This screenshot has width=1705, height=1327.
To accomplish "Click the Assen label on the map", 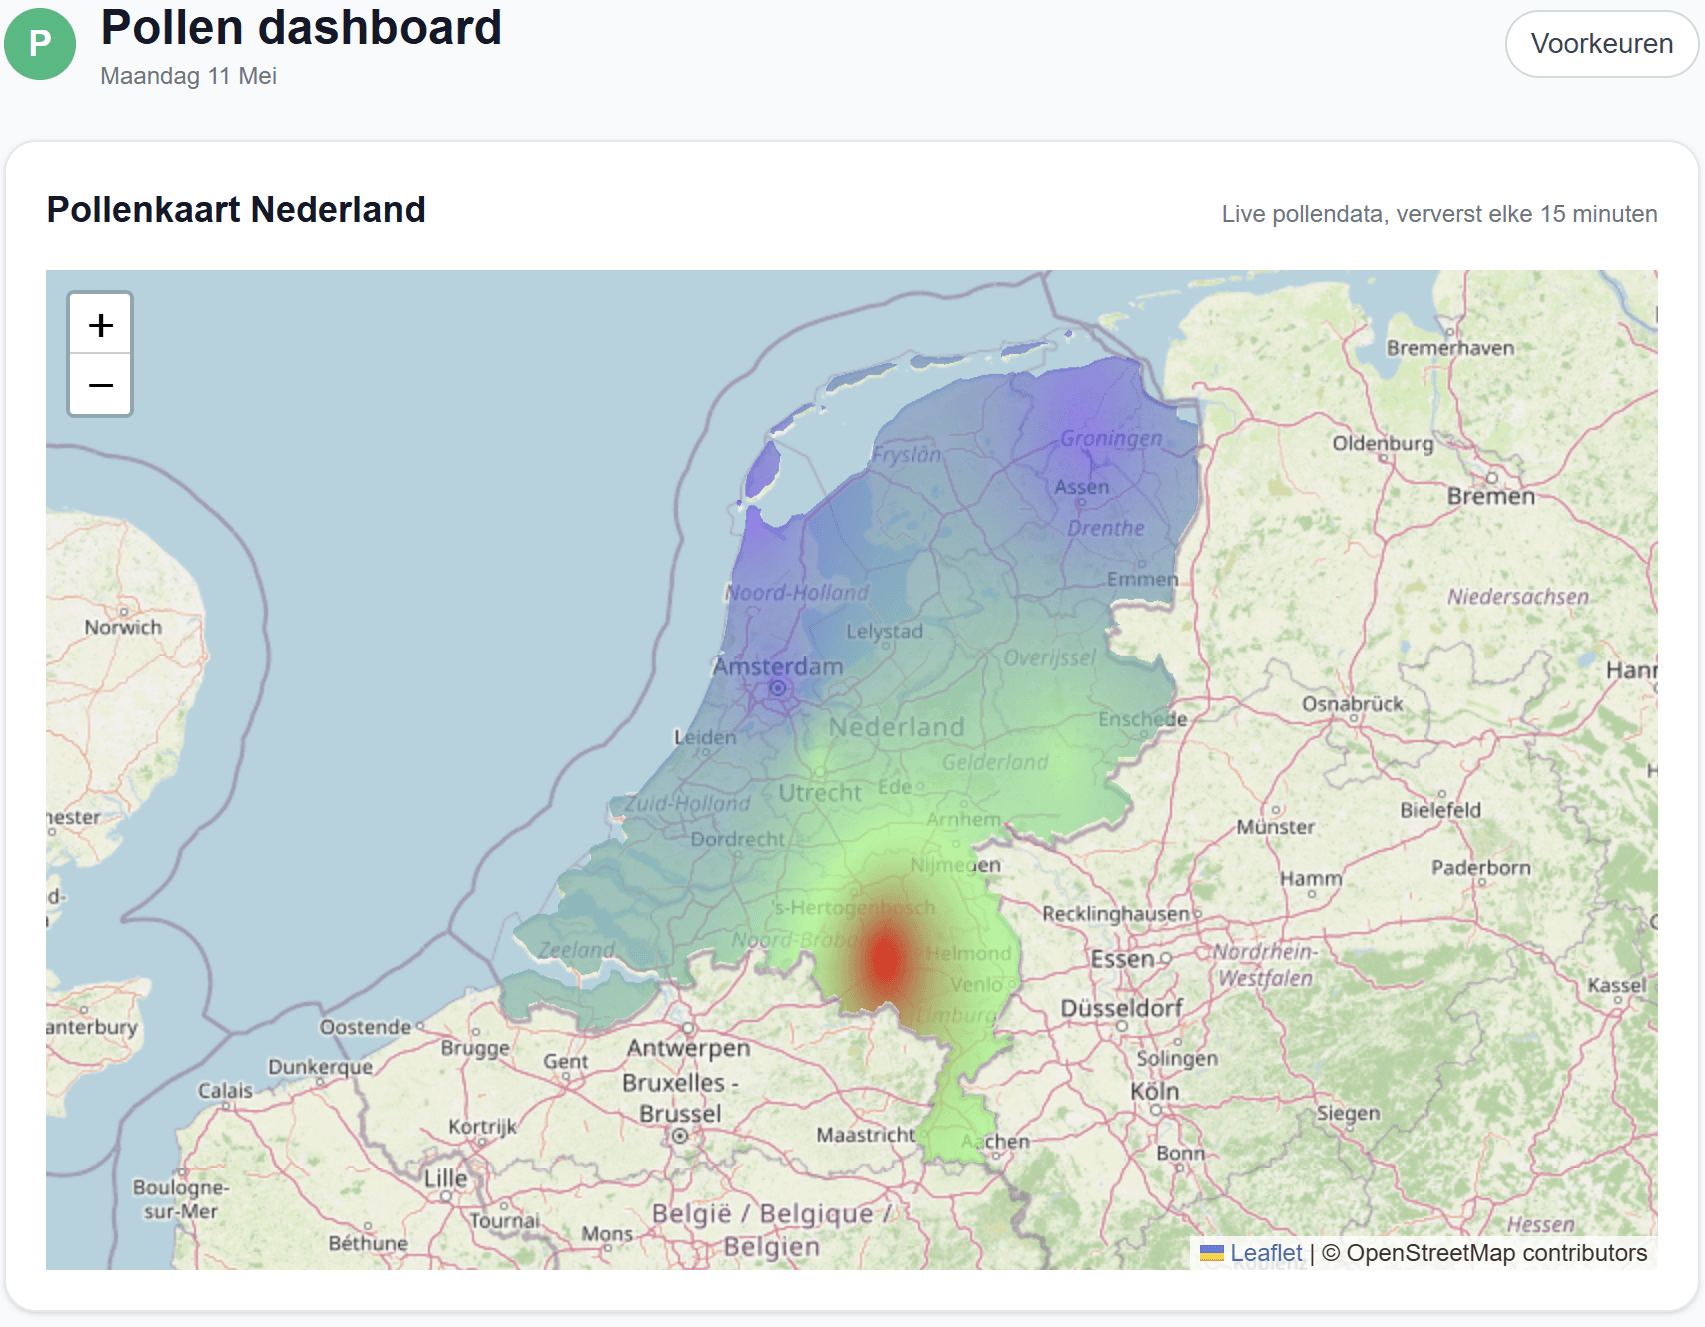I will click(x=1081, y=487).
